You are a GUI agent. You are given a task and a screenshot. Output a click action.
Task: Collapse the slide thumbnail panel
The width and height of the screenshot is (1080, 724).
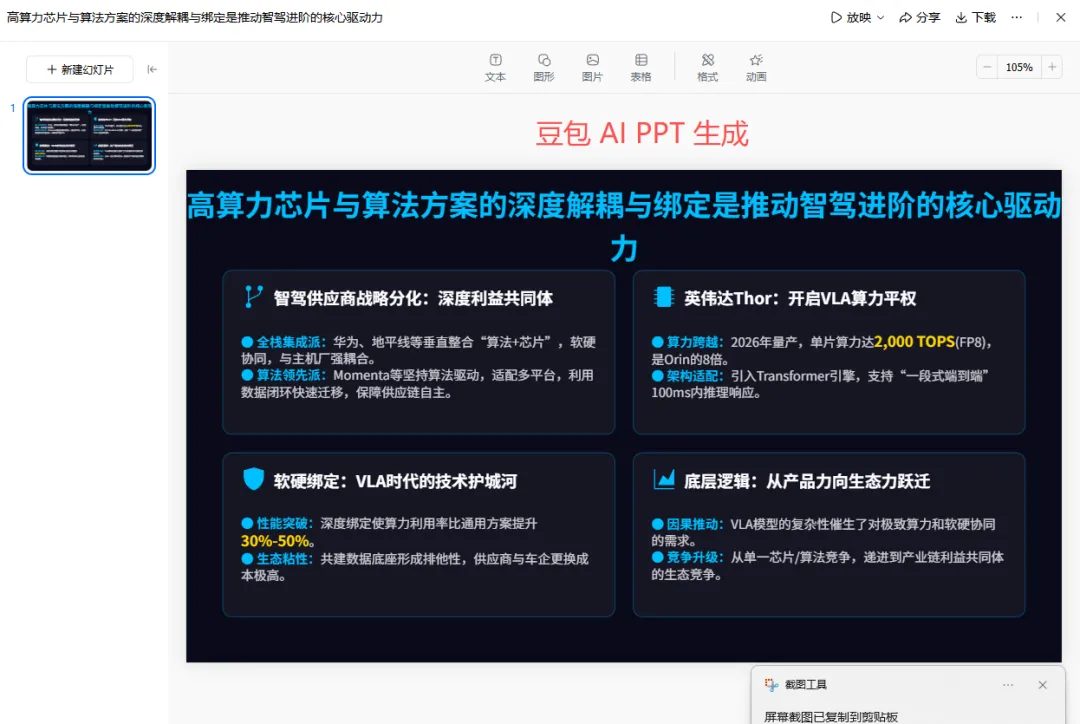point(152,69)
